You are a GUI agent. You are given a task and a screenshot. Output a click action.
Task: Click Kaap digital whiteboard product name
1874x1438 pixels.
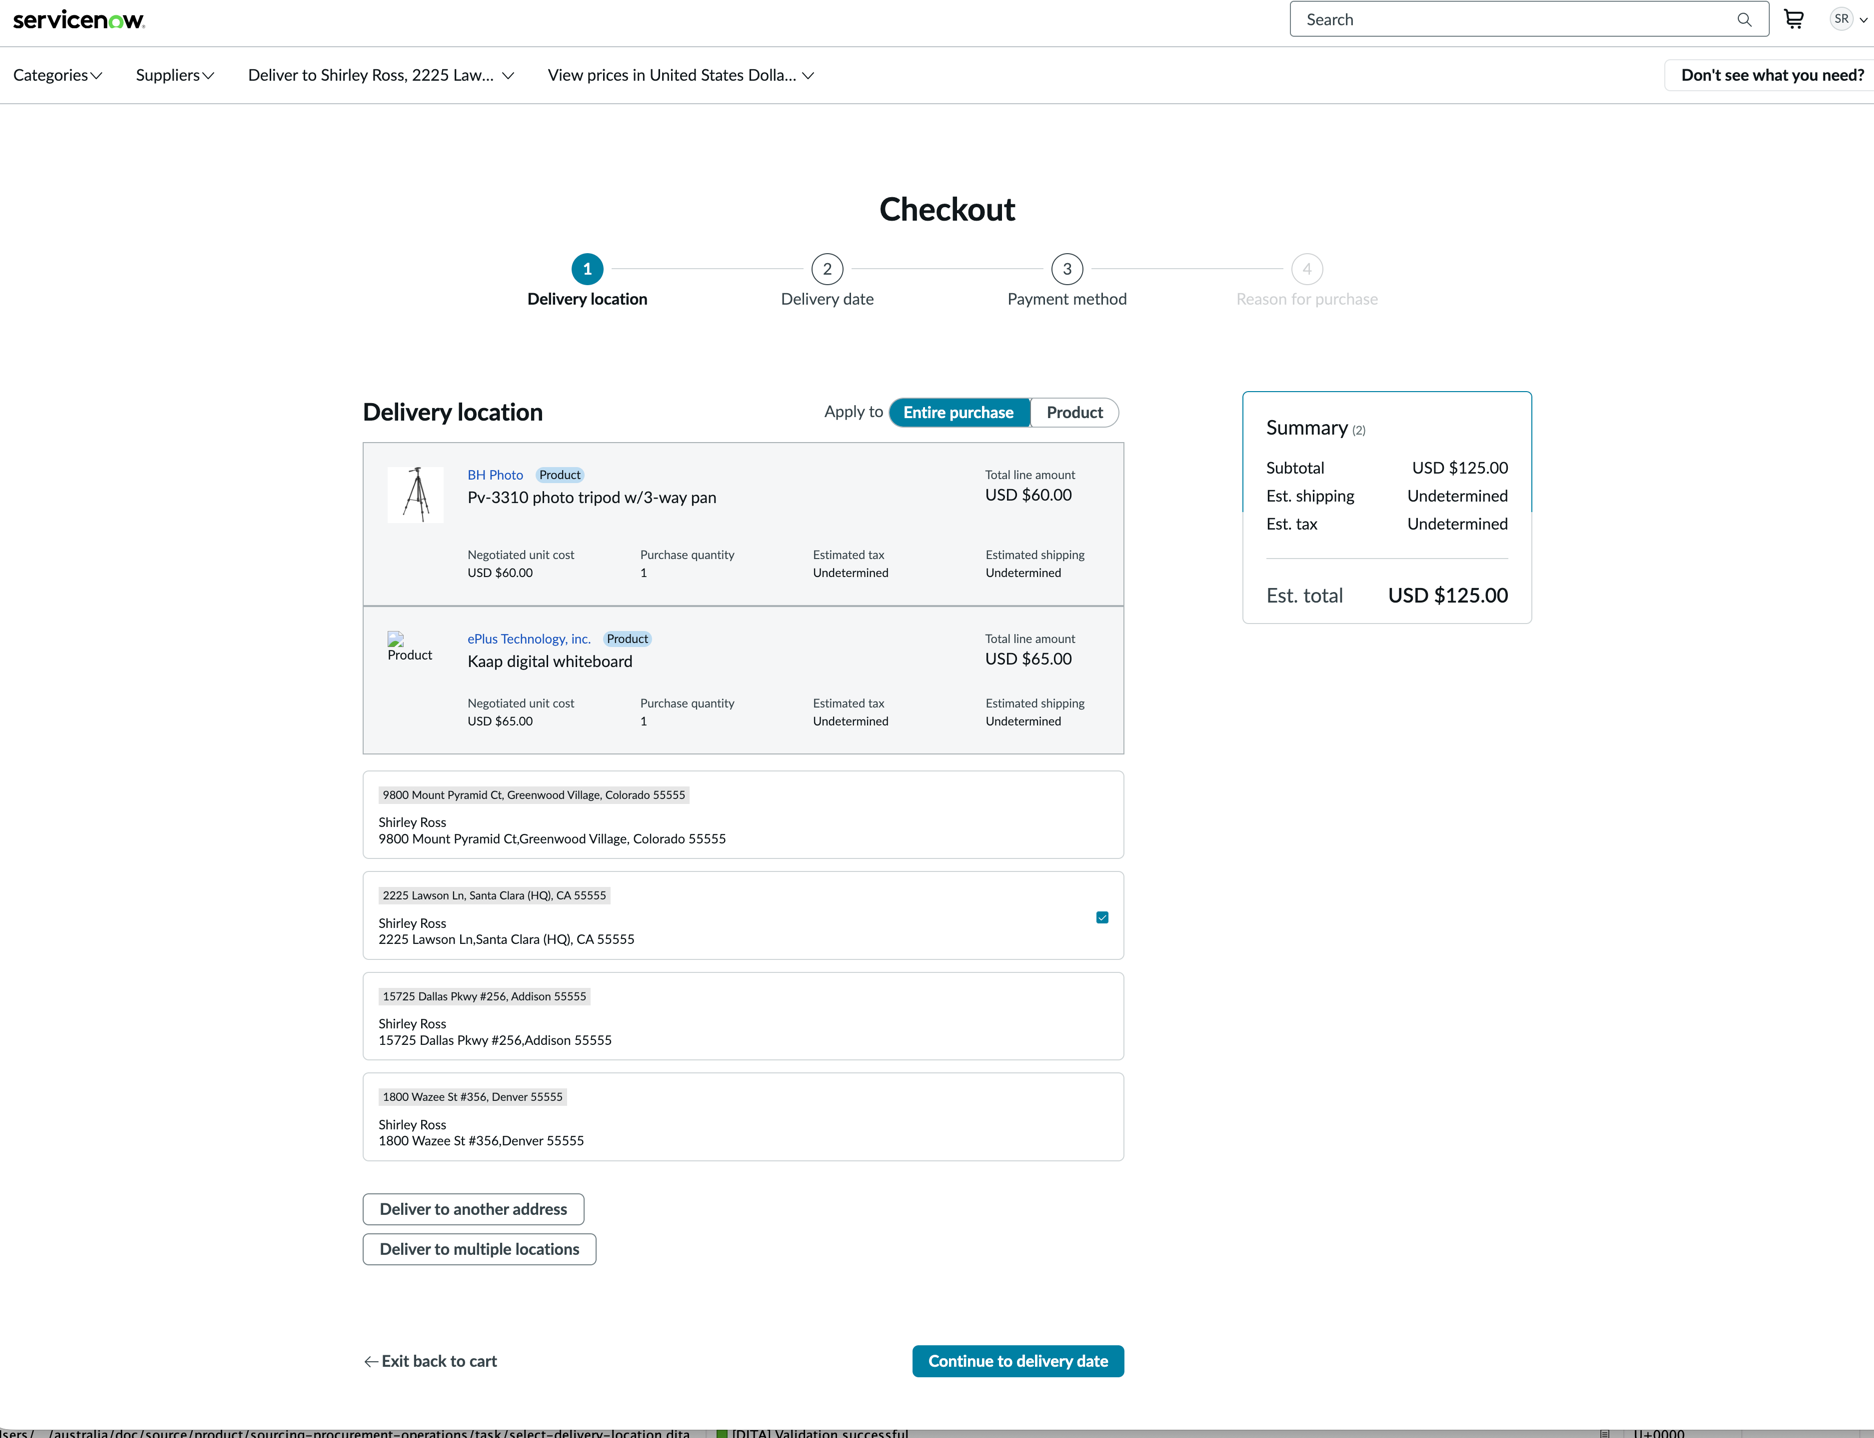coord(550,661)
